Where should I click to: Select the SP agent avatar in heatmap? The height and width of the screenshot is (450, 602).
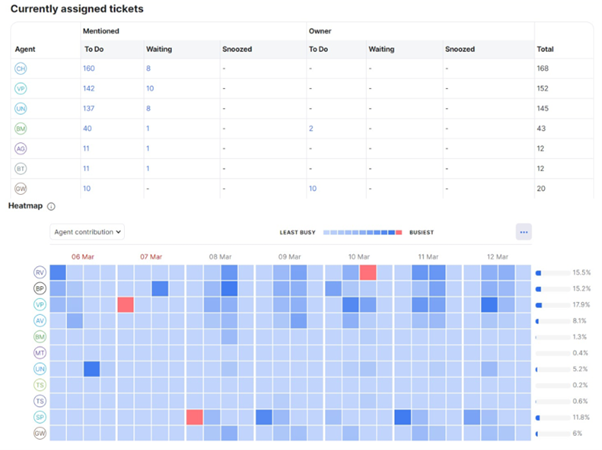coord(40,417)
